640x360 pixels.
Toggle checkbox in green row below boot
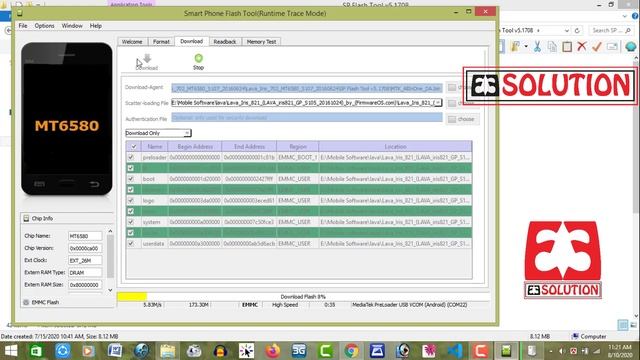pos(131,190)
